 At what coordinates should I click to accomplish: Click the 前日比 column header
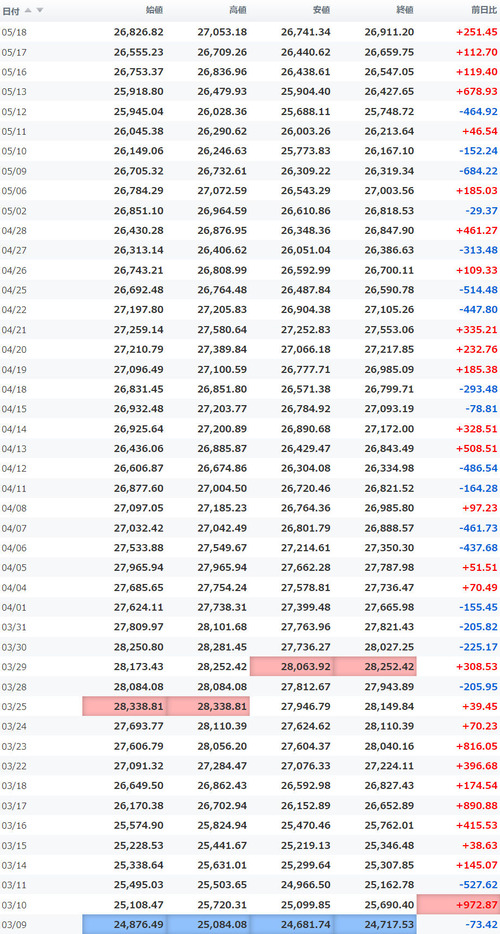pos(483,10)
